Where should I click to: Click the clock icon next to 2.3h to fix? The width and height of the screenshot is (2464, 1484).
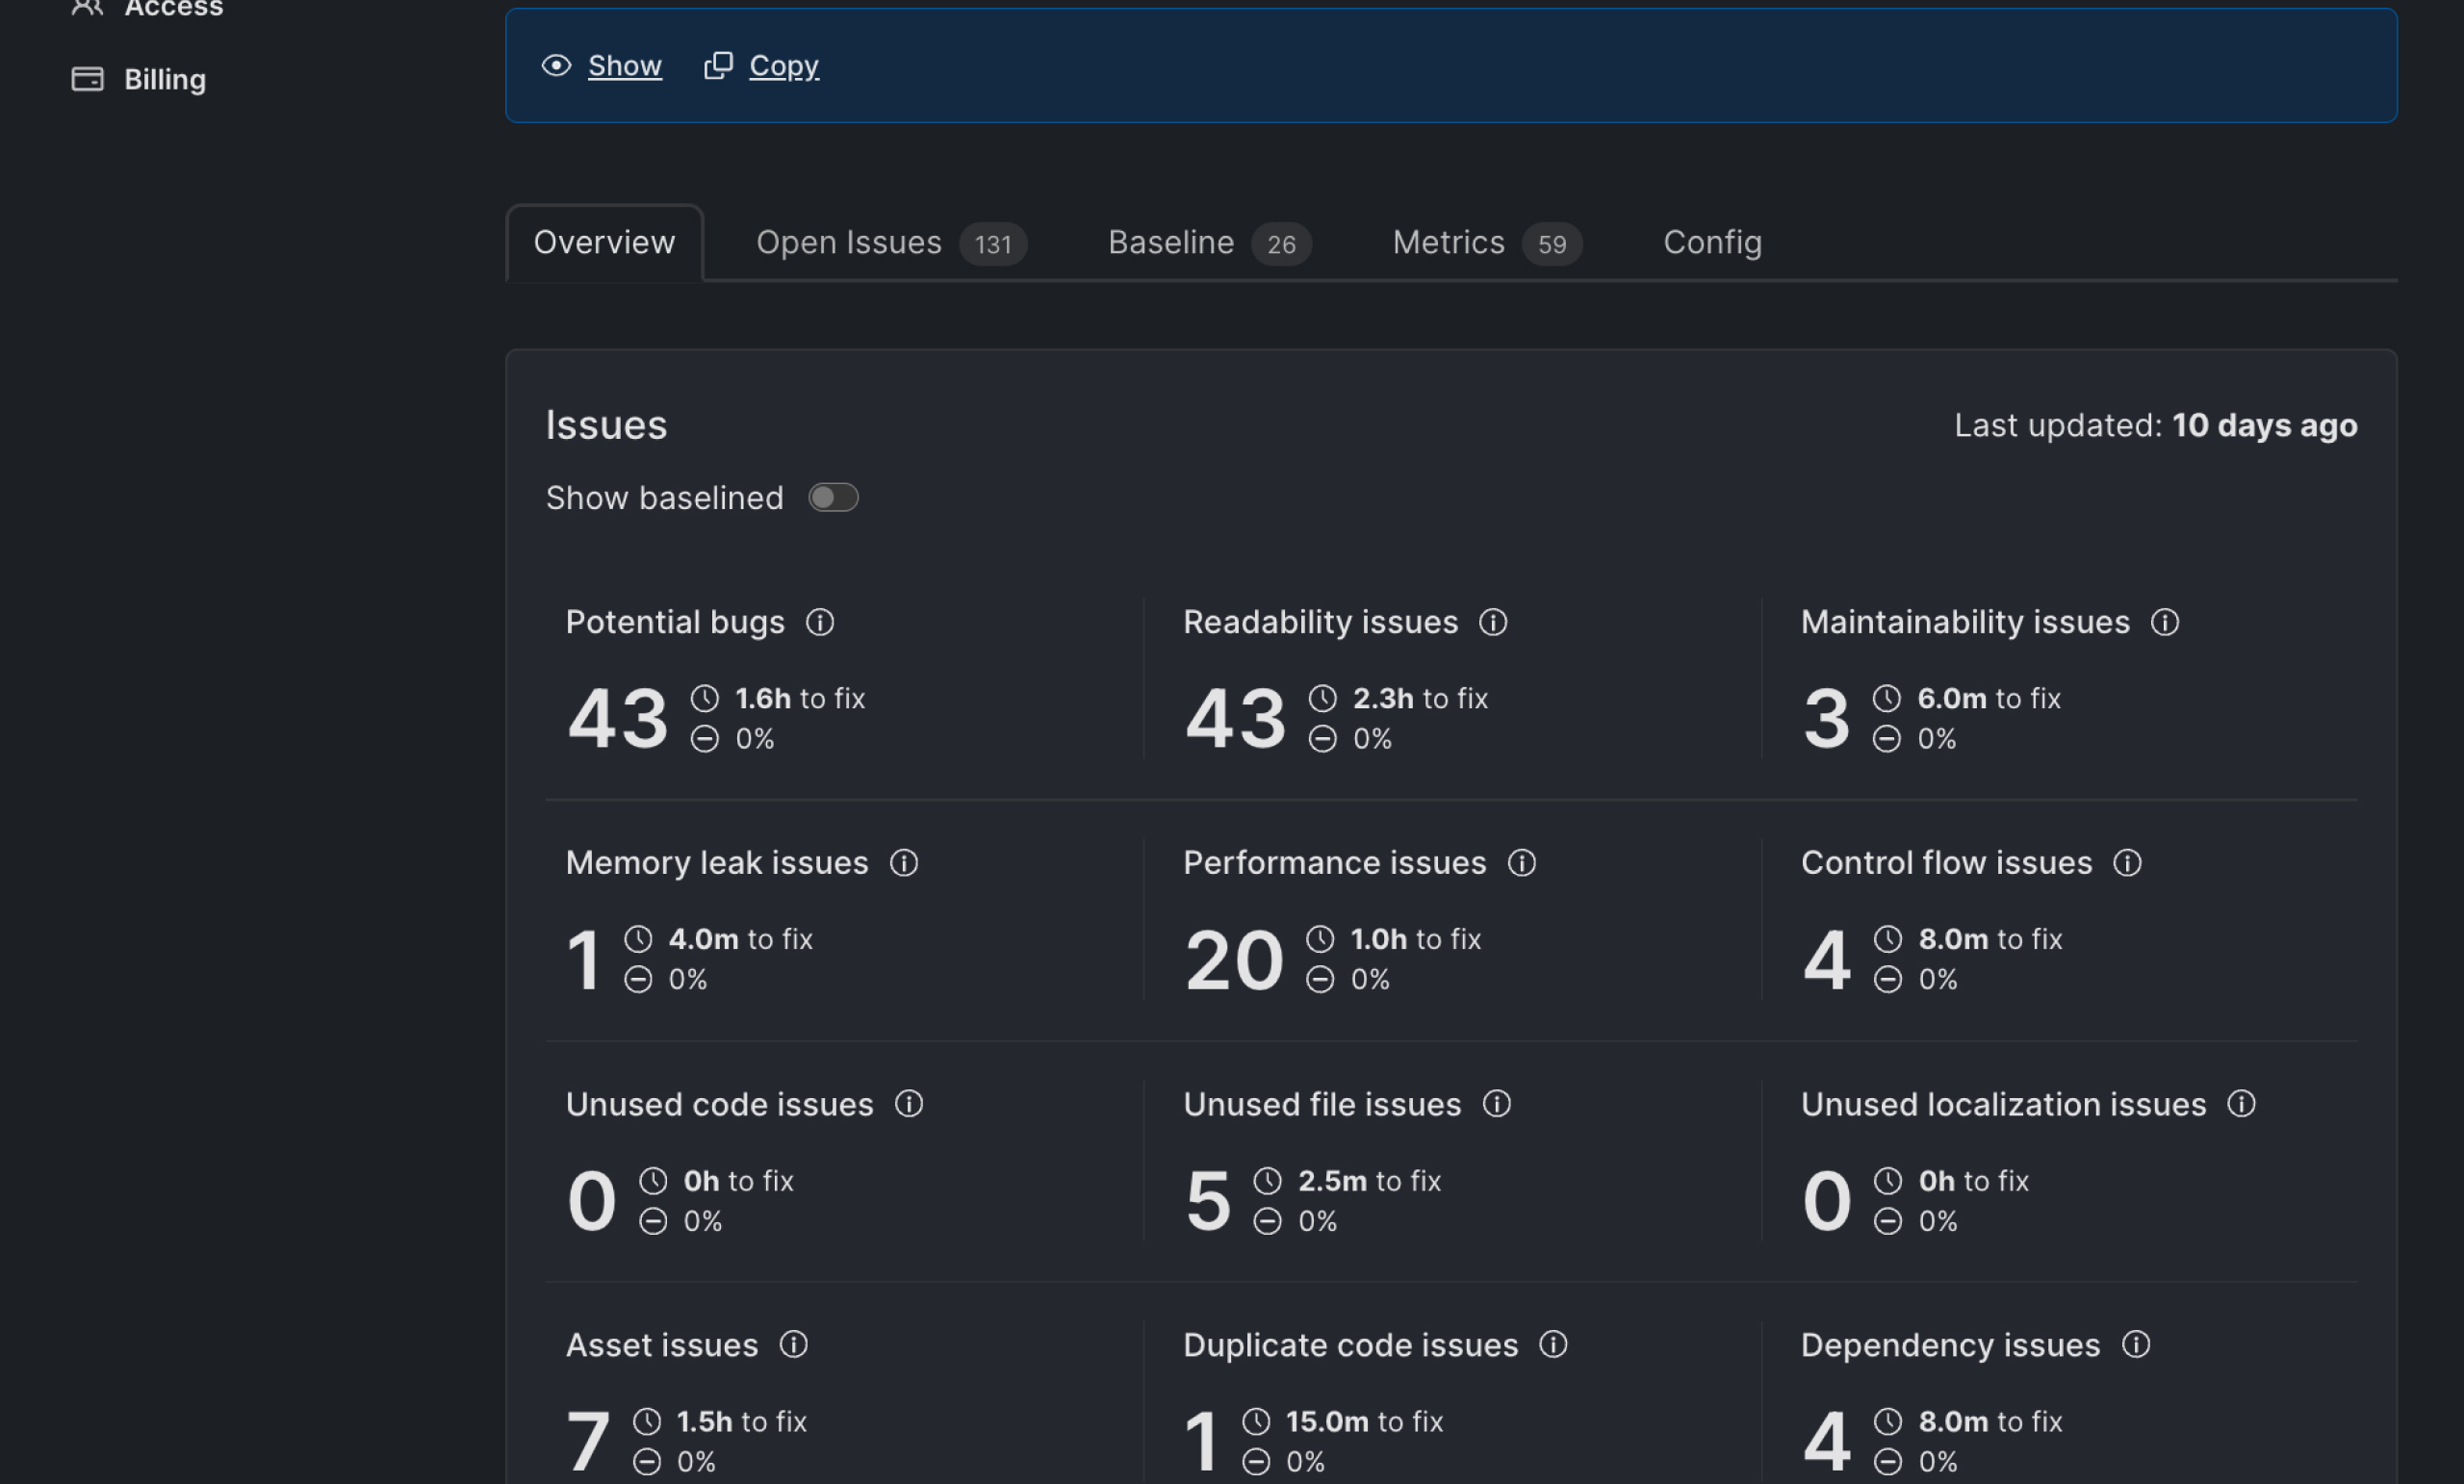click(1323, 698)
